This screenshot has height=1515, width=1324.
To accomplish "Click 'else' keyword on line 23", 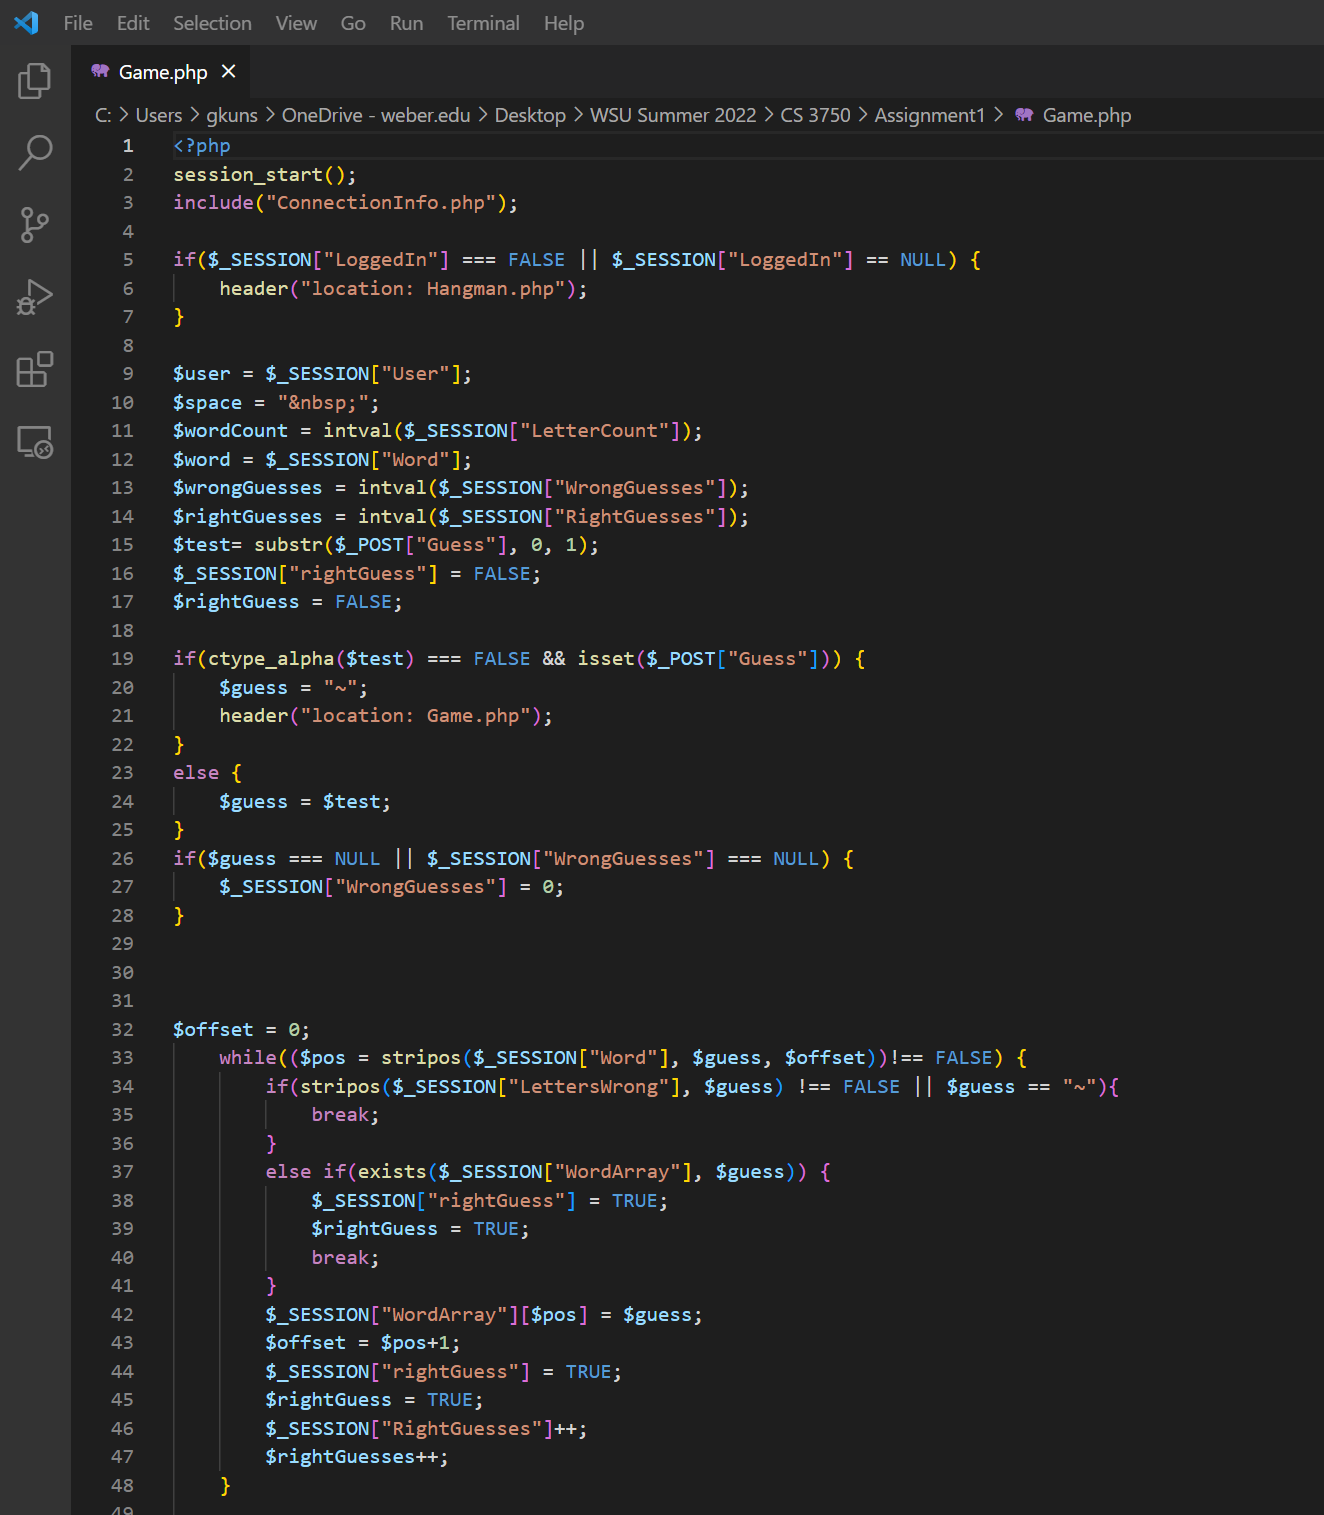I will (196, 773).
